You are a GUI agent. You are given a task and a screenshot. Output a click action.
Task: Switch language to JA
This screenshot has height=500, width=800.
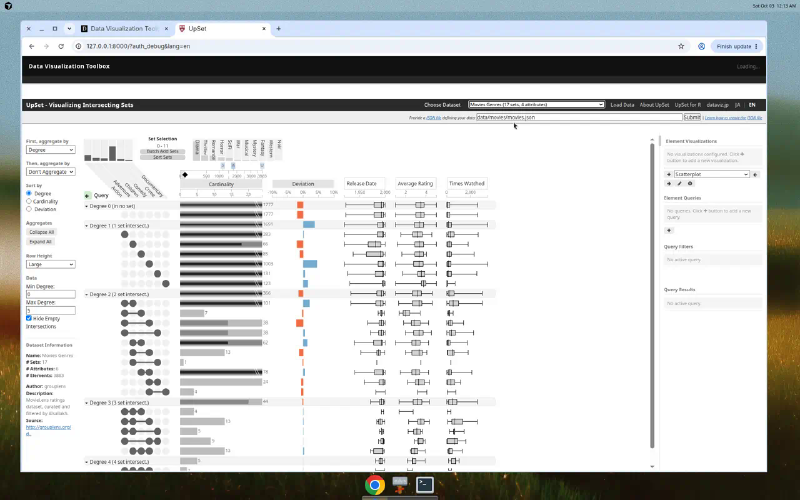coord(737,105)
